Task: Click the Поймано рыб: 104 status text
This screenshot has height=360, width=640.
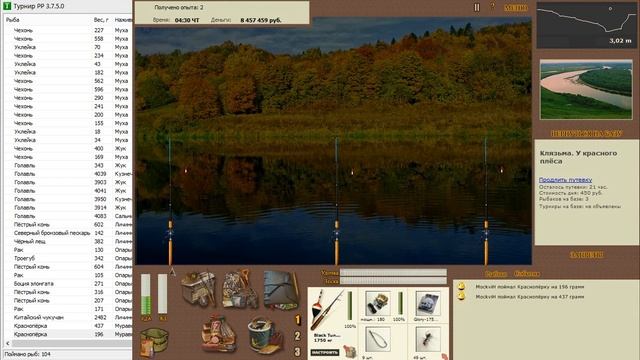Action: (27, 354)
